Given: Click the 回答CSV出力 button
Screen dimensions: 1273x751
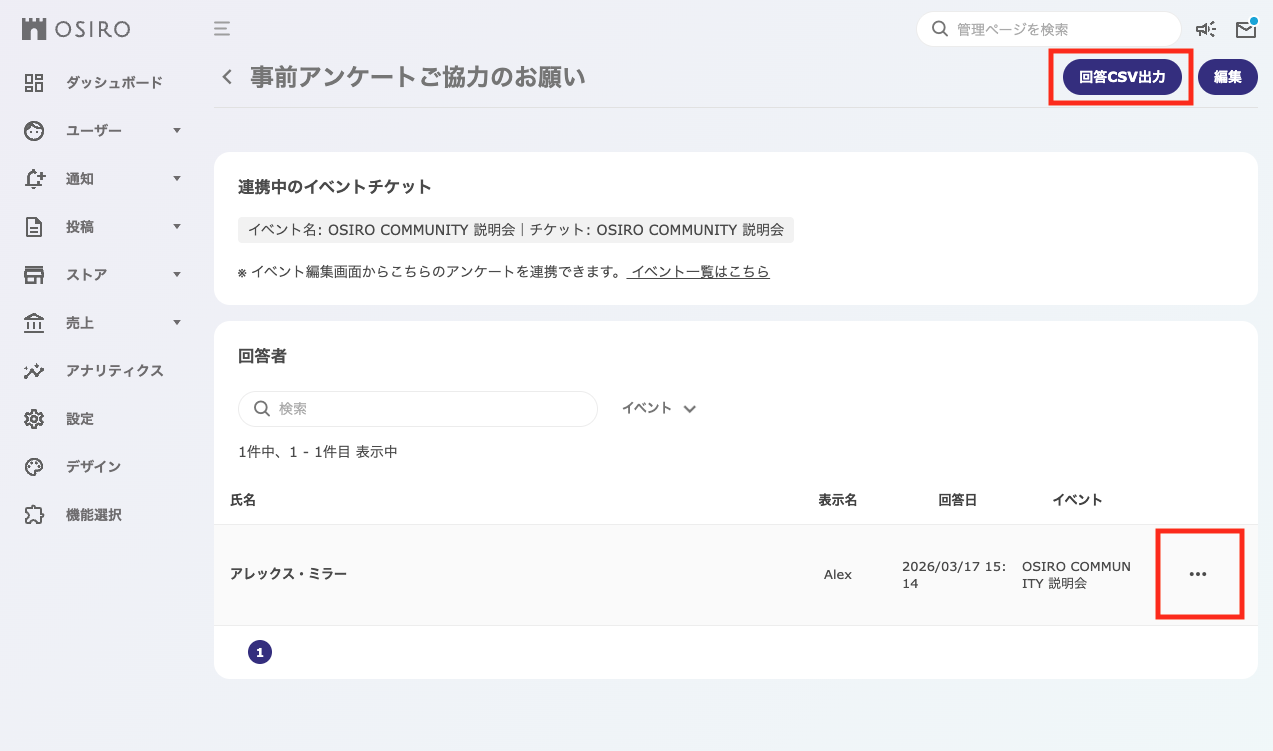Looking at the screenshot, I should pos(1122,77).
